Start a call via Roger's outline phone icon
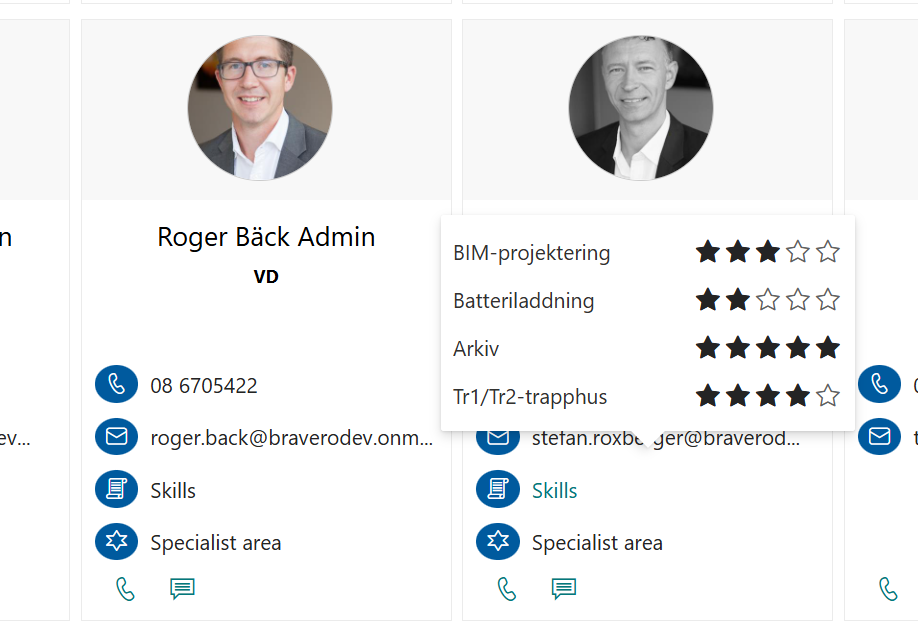 tap(125, 589)
